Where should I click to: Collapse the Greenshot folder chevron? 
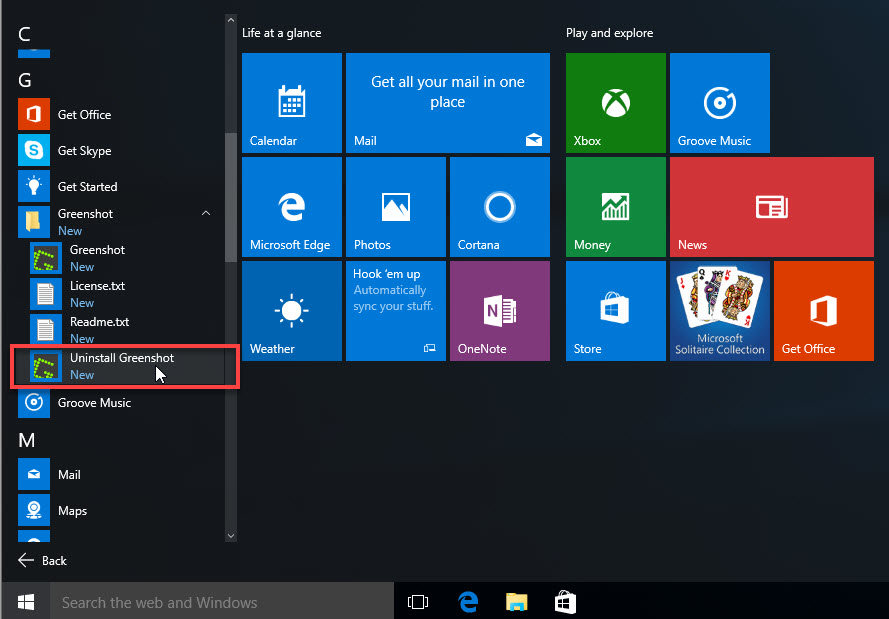(206, 213)
